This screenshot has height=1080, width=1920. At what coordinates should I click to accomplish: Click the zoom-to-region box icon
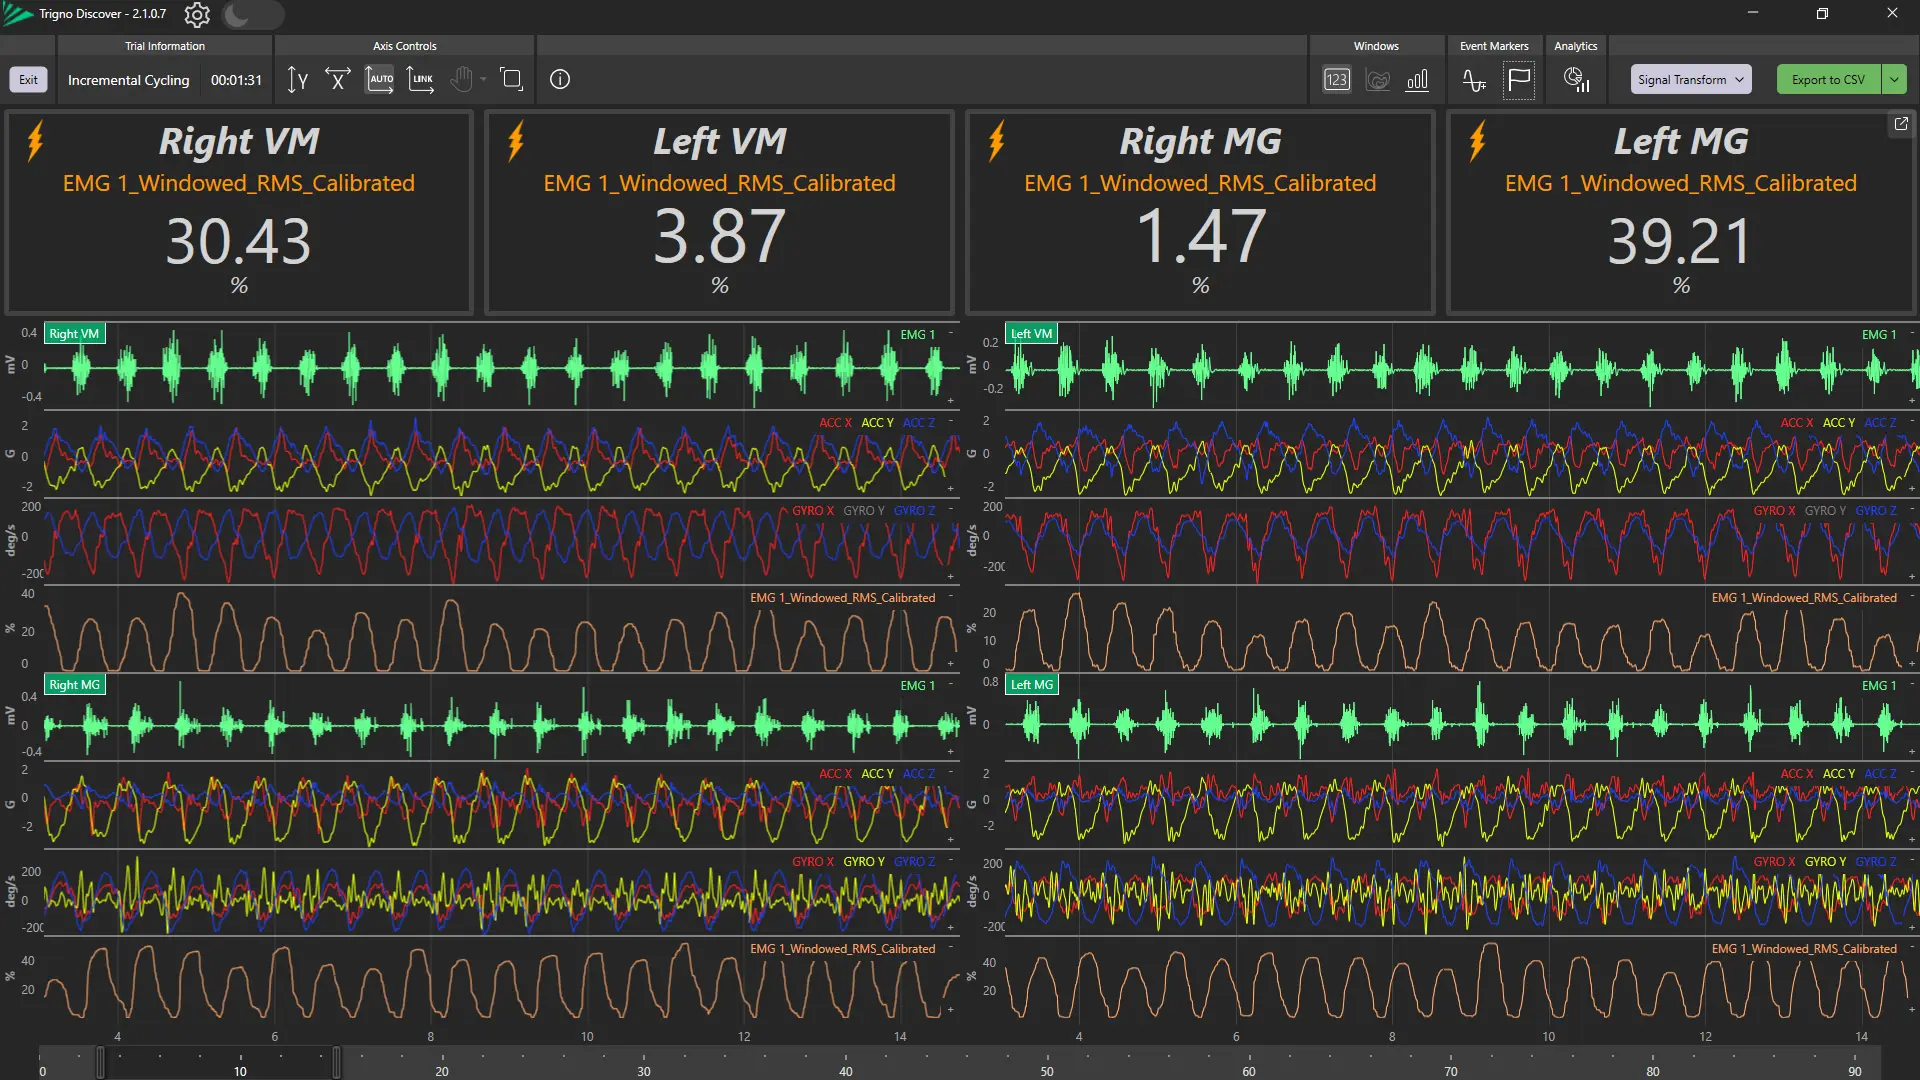(x=511, y=80)
